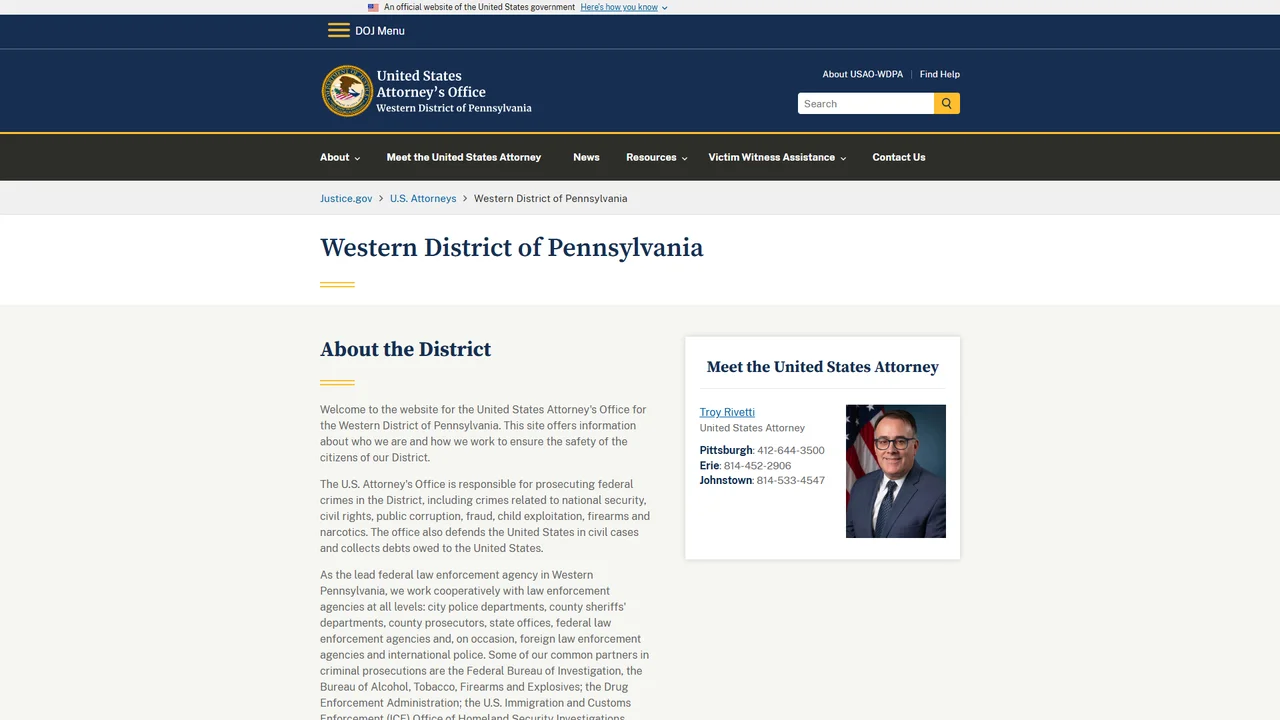1280x720 pixels.
Task: Open the About USAO-WDPA link
Action: pos(863,74)
